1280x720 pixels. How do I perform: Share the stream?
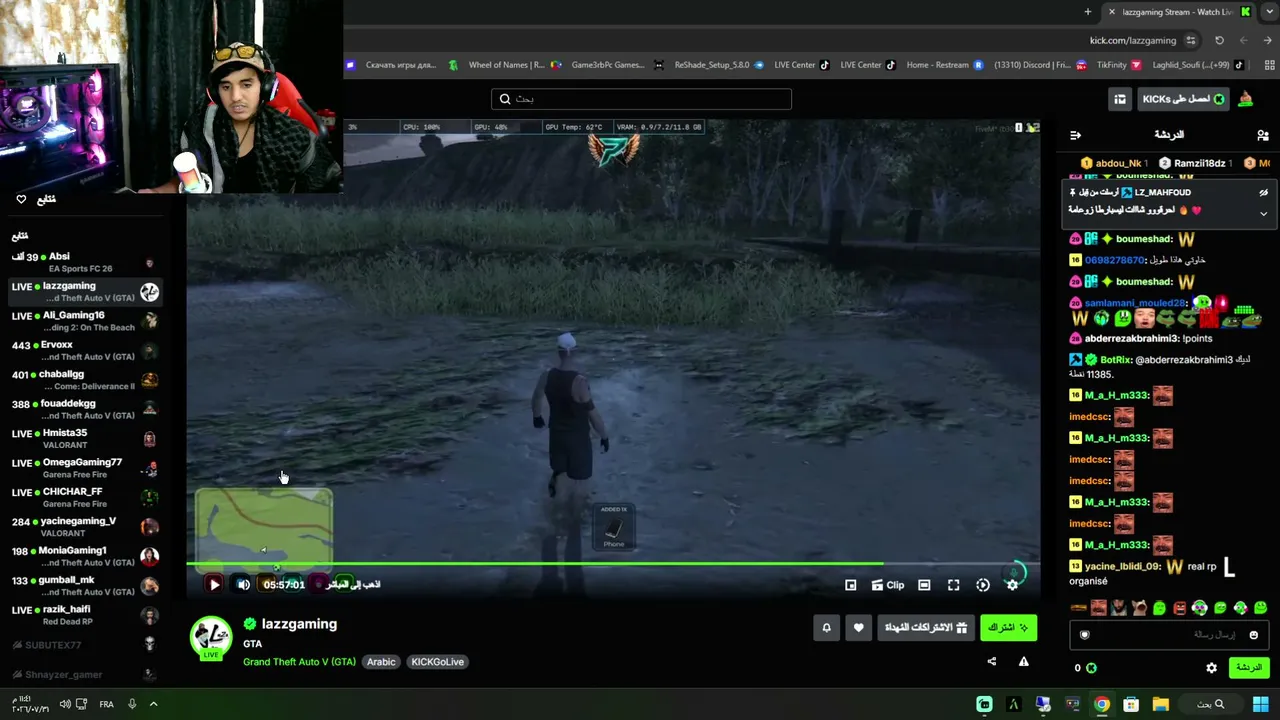pos(991,661)
